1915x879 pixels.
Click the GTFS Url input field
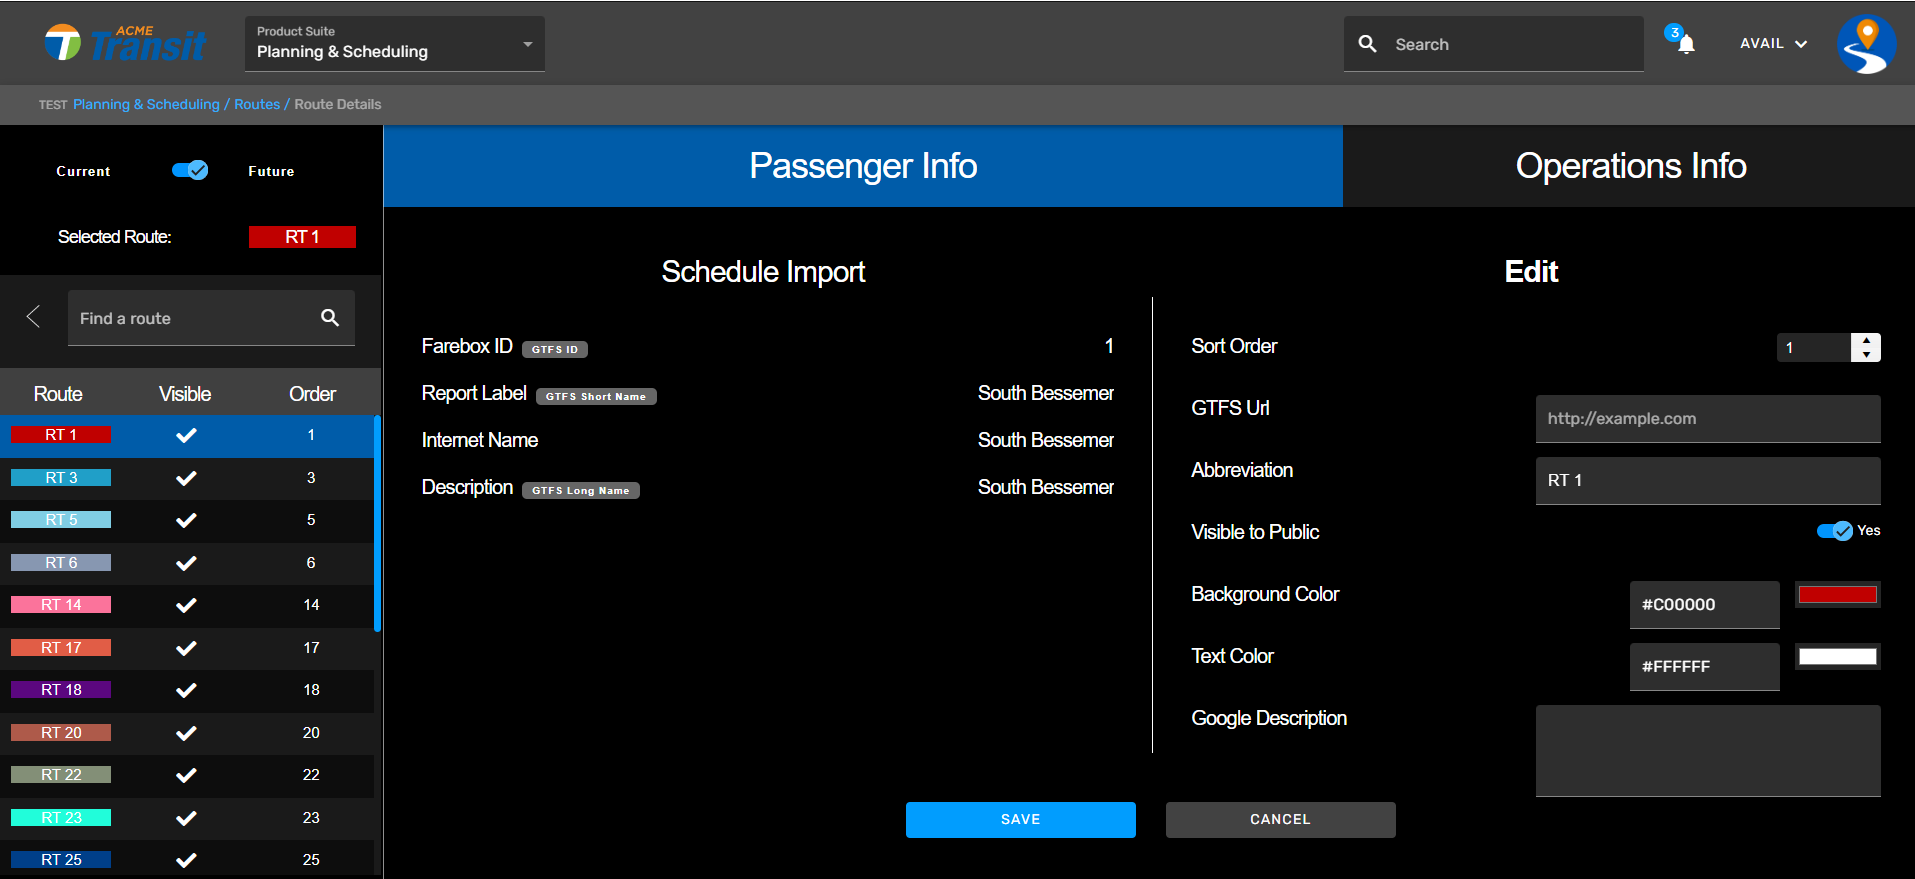(x=1707, y=419)
